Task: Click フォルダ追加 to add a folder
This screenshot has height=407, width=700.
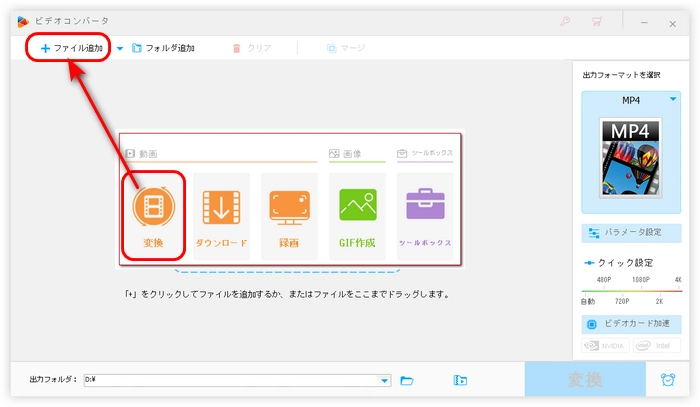Action: pyautogui.click(x=163, y=48)
